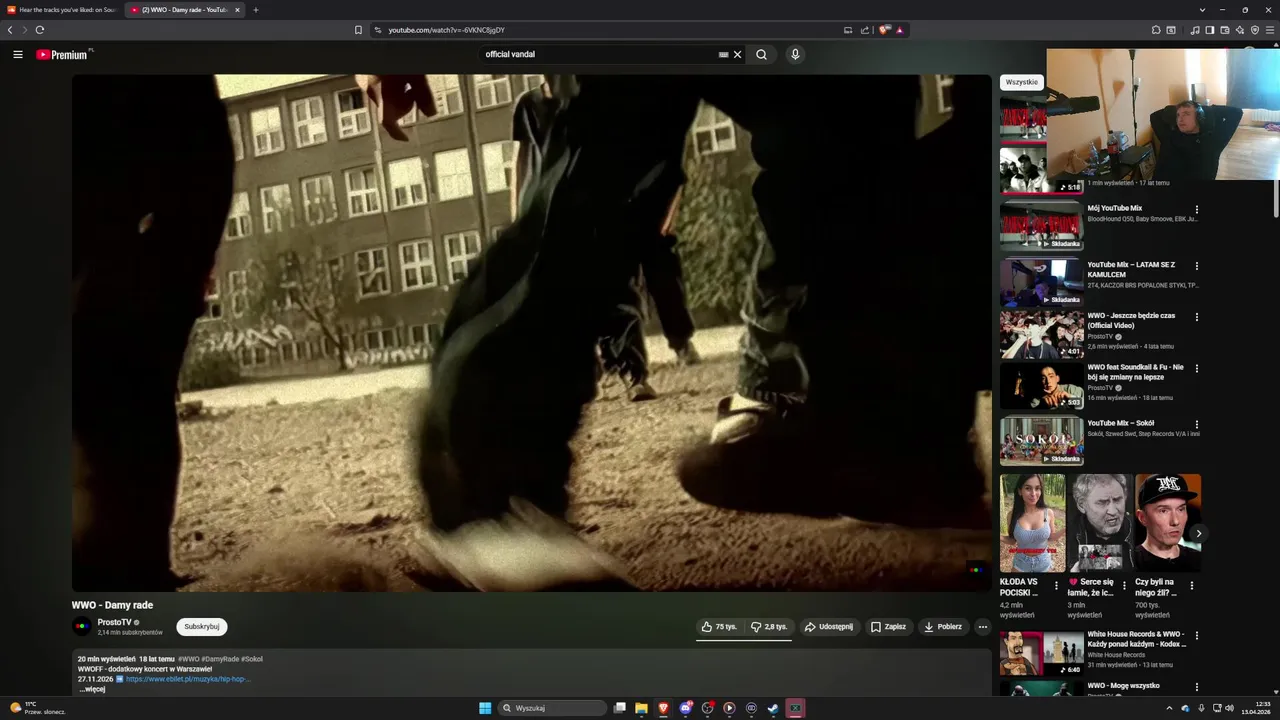
Task: Open the tab search dropdown arrow
Action: 1202,10
